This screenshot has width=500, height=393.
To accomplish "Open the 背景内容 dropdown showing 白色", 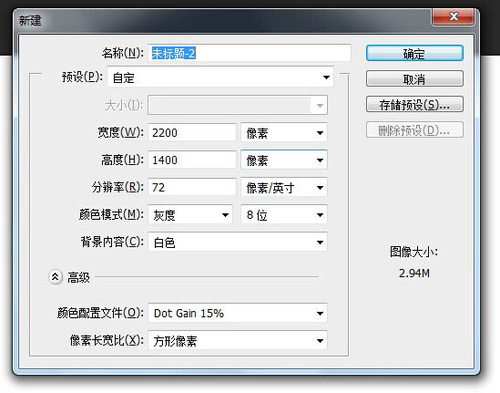I will (x=238, y=242).
